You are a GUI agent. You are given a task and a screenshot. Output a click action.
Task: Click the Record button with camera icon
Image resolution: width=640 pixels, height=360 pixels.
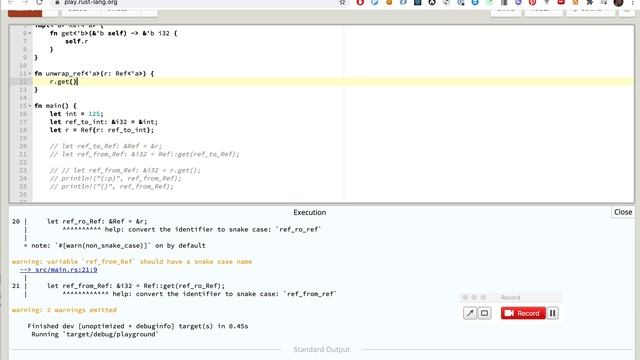coord(523,313)
